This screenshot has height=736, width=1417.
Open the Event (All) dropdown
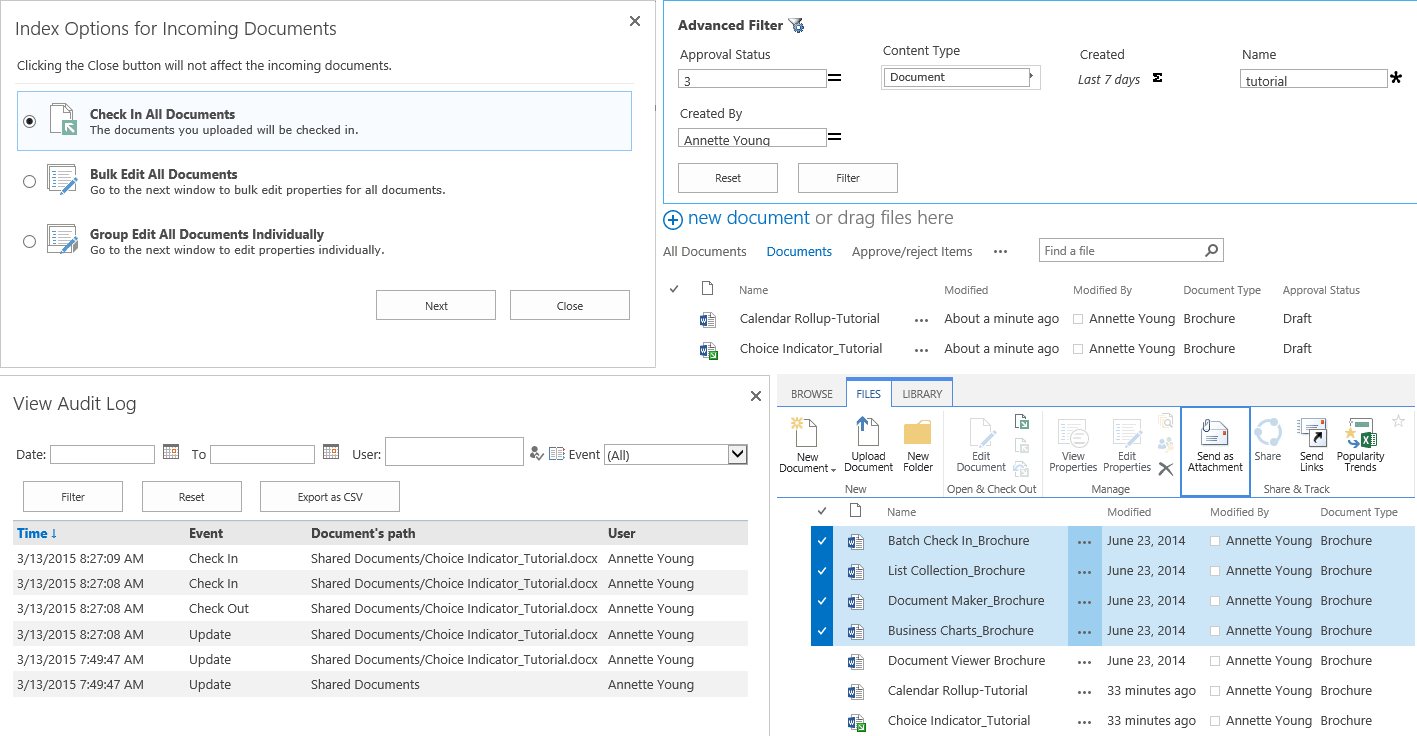pyautogui.click(x=676, y=455)
